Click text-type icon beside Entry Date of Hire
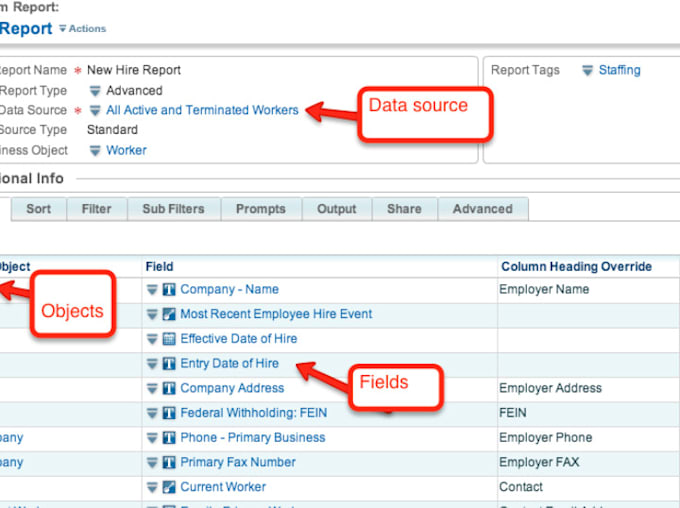 (169, 364)
